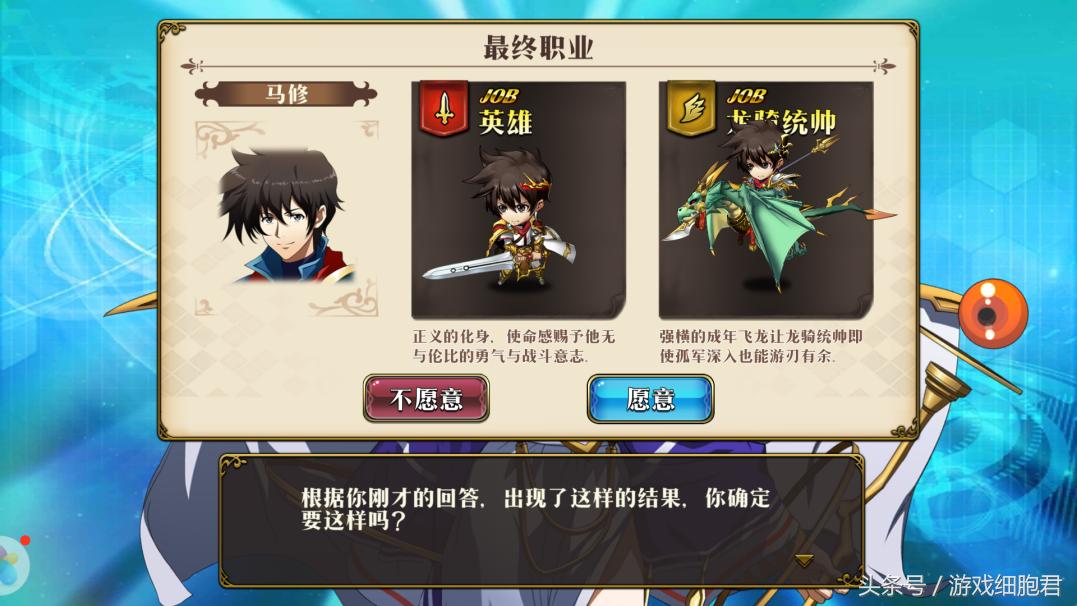The height and width of the screenshot is (606, 1077).
Task: Click the 最终职业 panel title
Action: [x=538, y=47]
